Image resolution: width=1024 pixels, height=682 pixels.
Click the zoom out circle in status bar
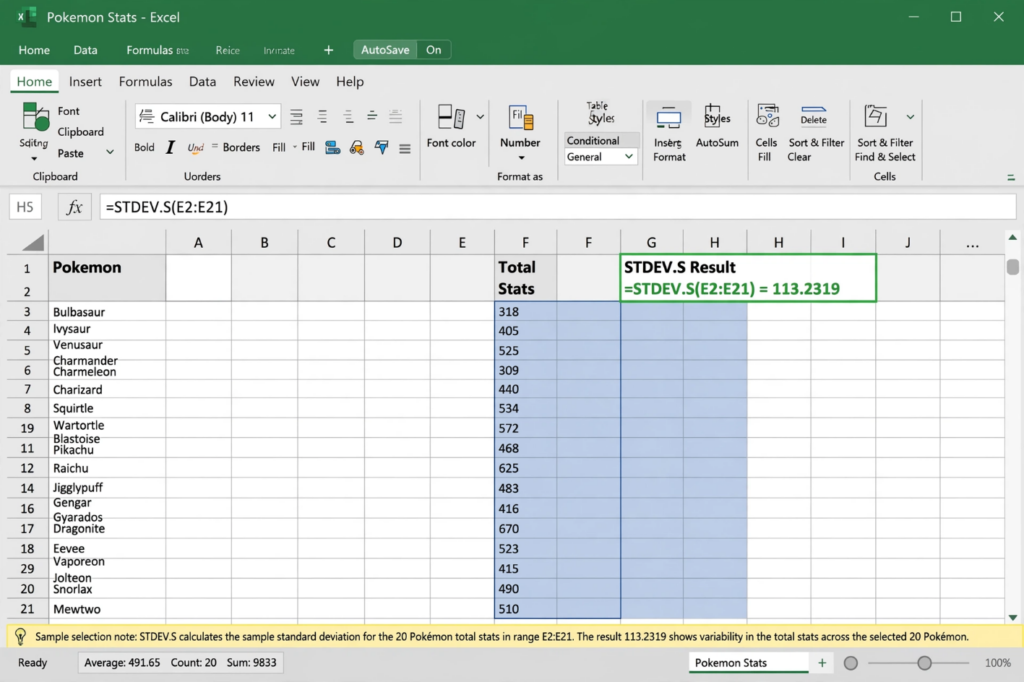pos(850,663)
